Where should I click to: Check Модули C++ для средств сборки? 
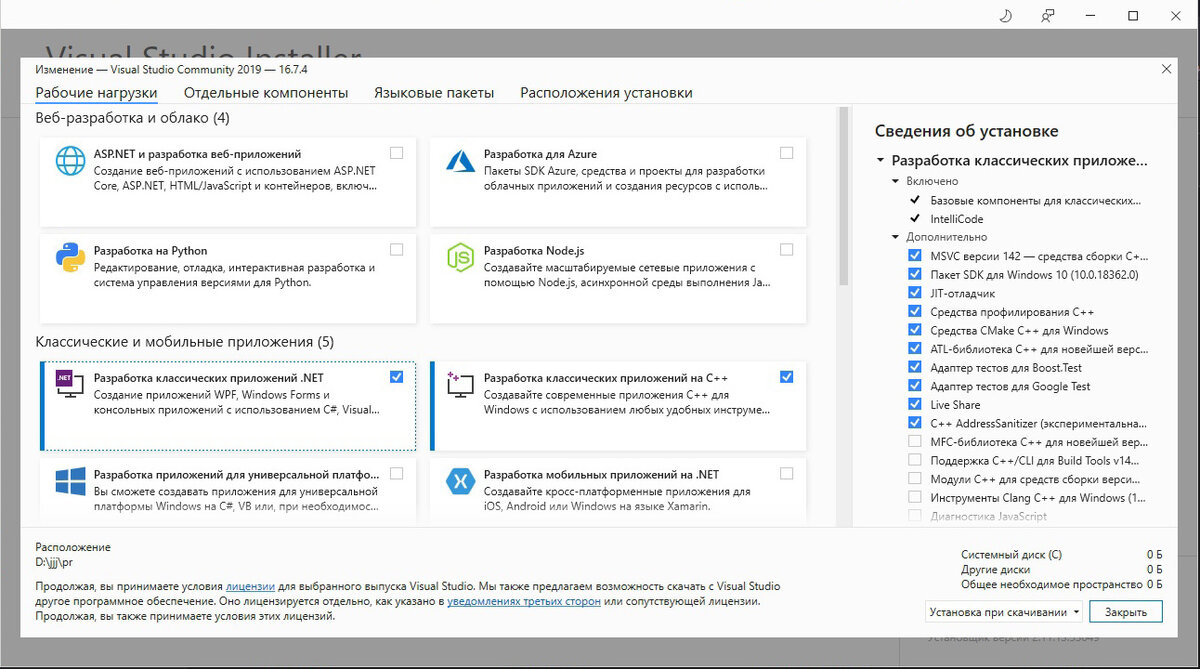click(x=915, y=479)
